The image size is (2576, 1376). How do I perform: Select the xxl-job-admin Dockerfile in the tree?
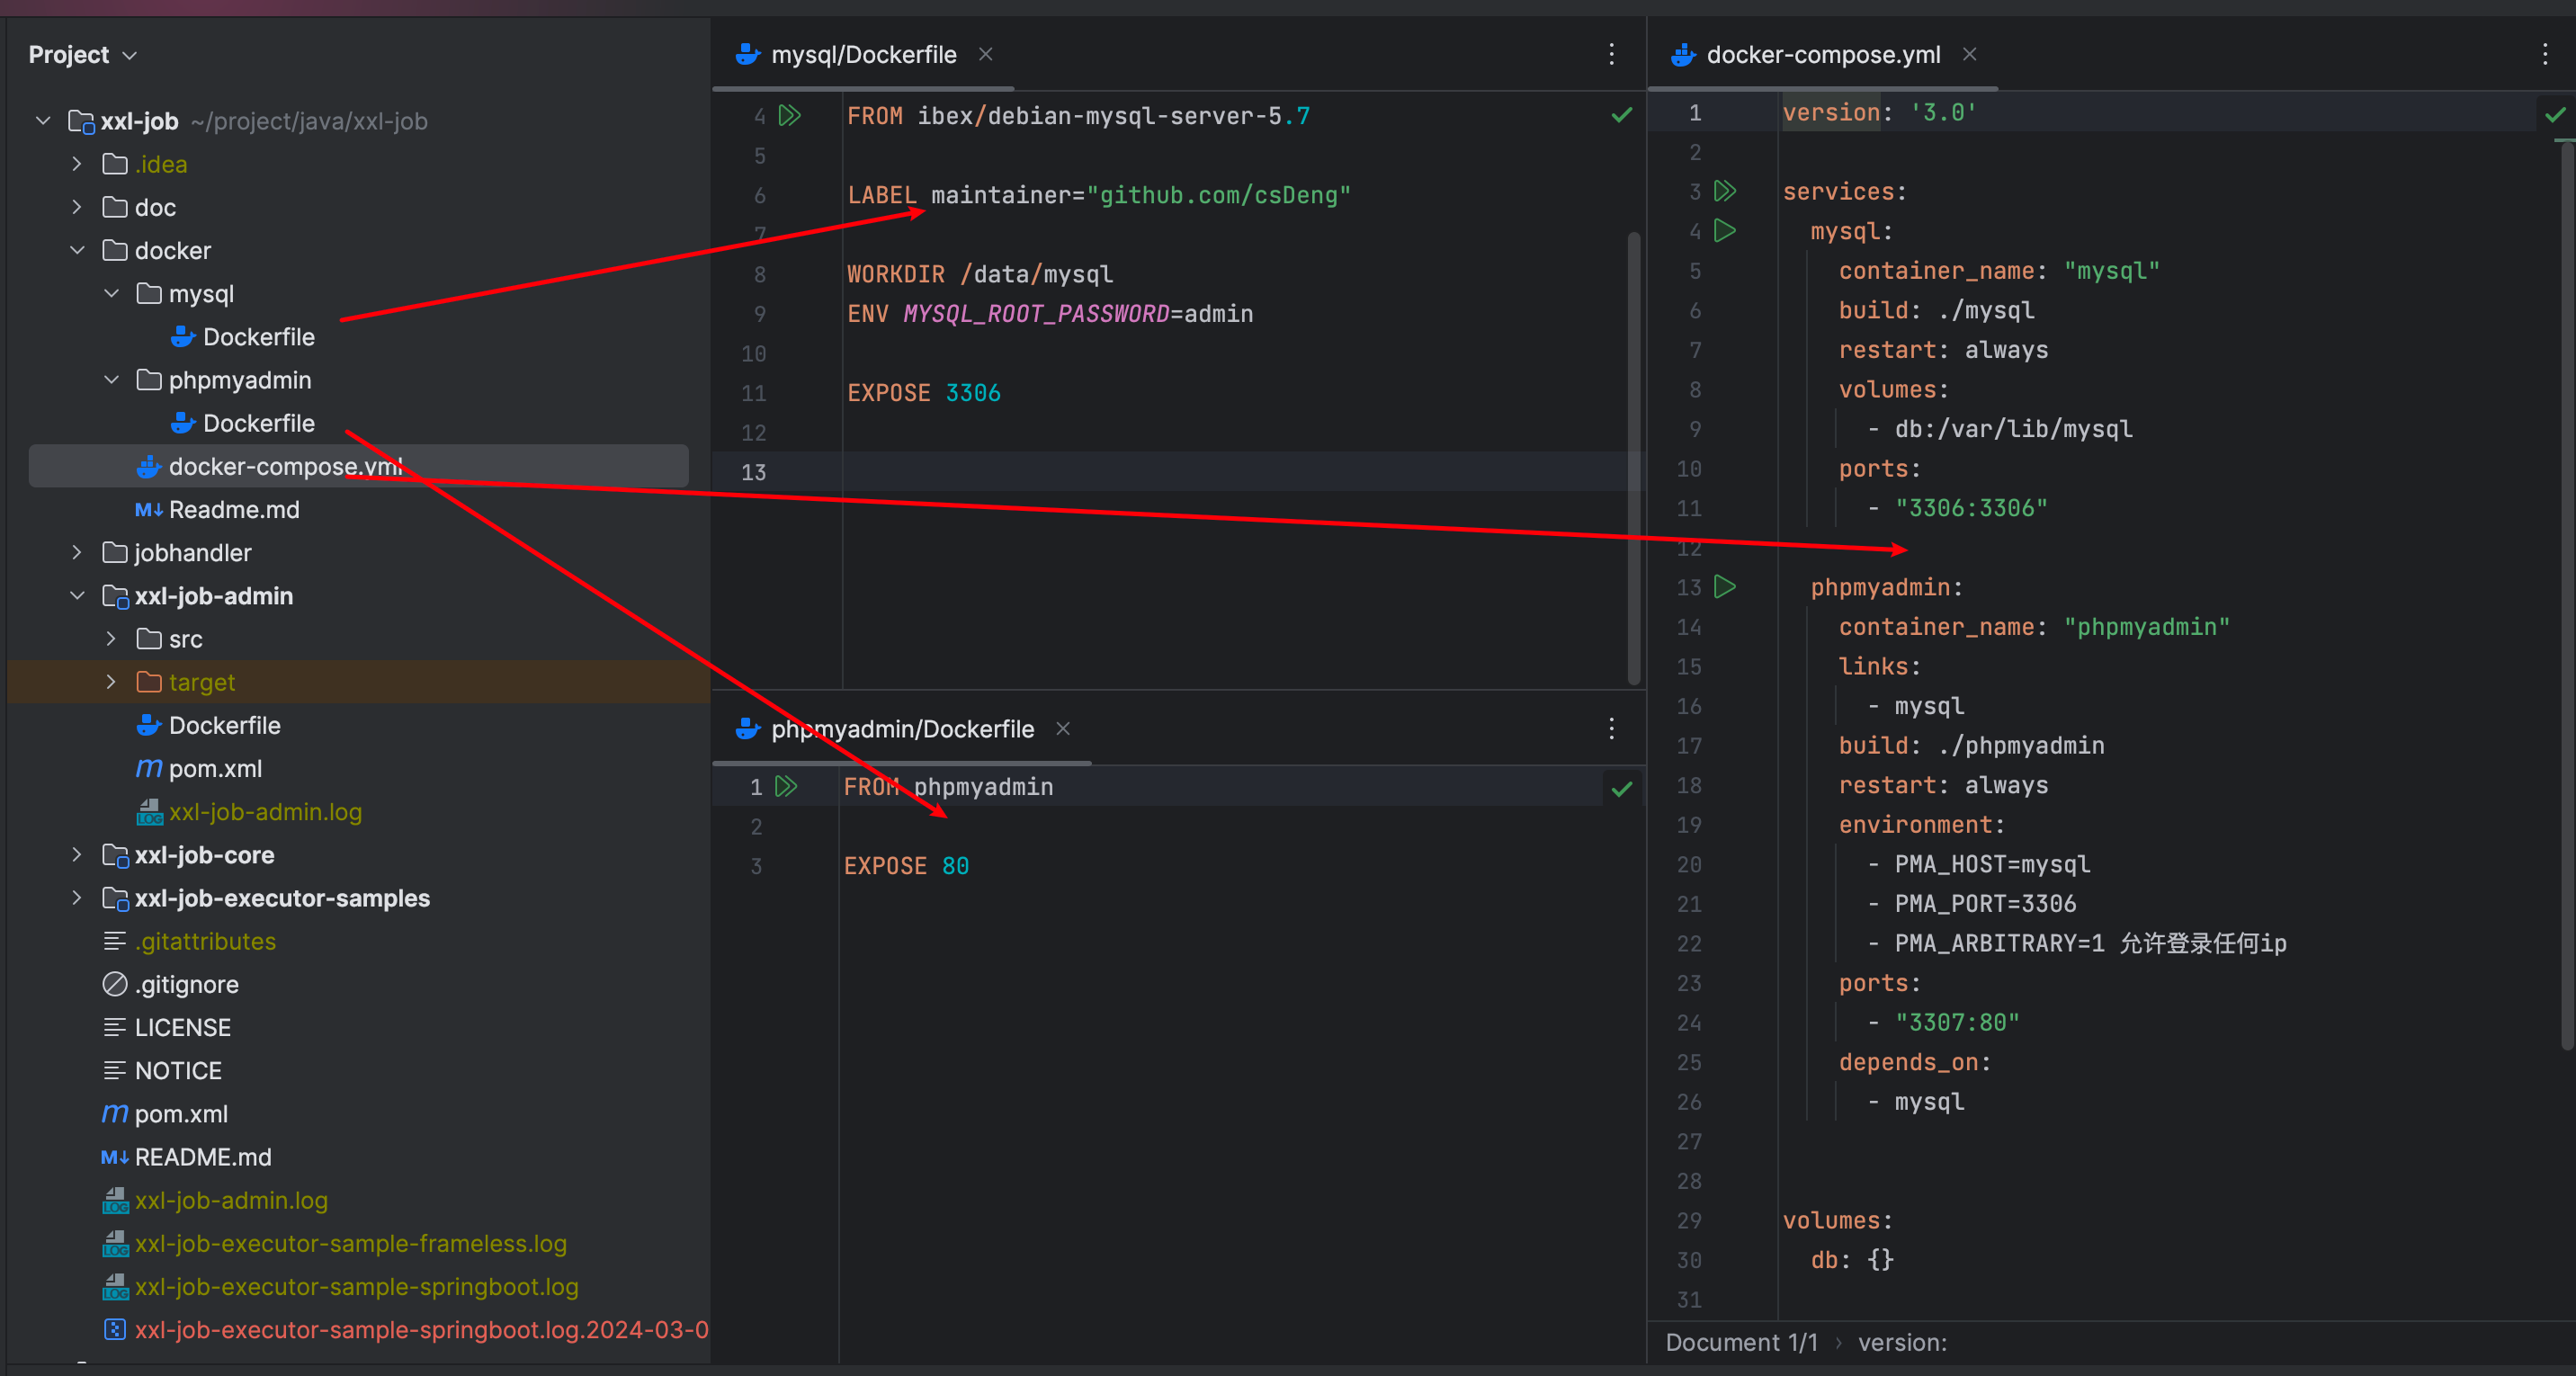[224, 725]
